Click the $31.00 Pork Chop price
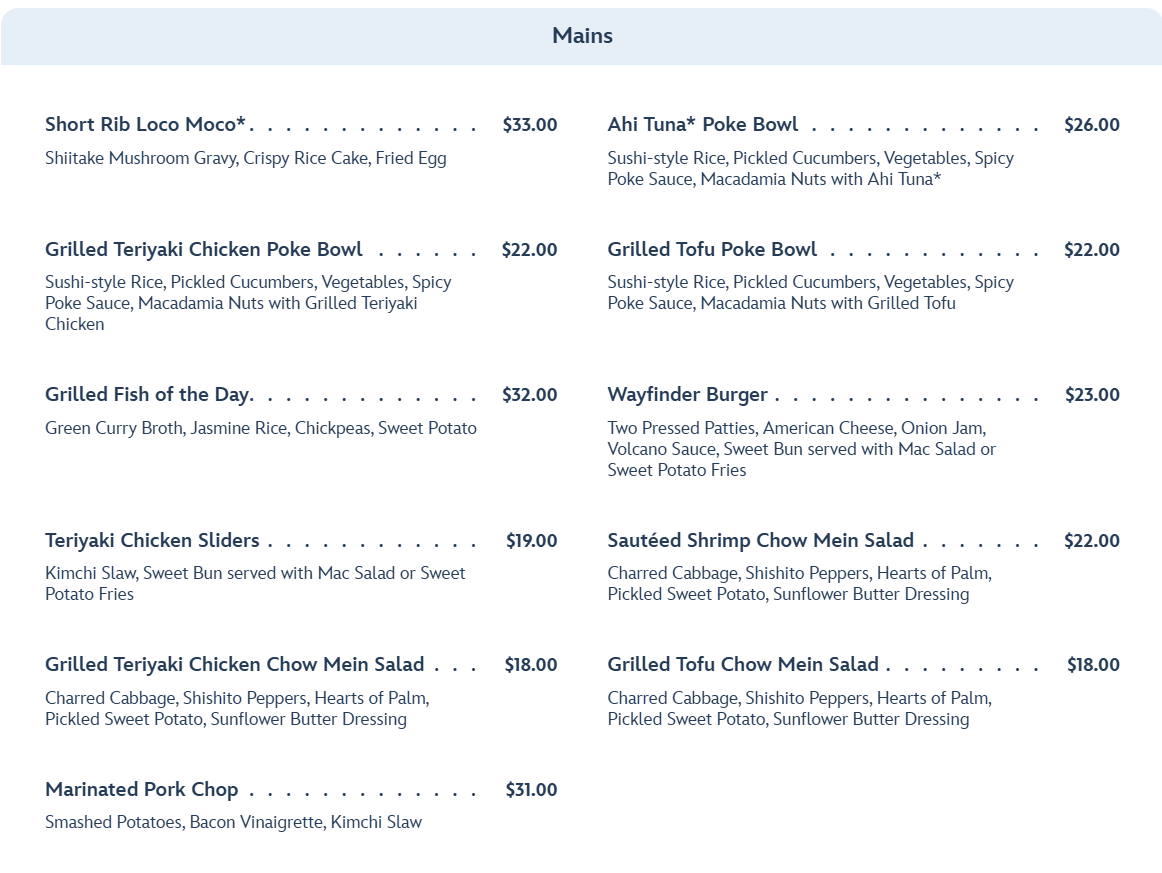This screenshot has width=1162, height=873. tap(531, 790)
